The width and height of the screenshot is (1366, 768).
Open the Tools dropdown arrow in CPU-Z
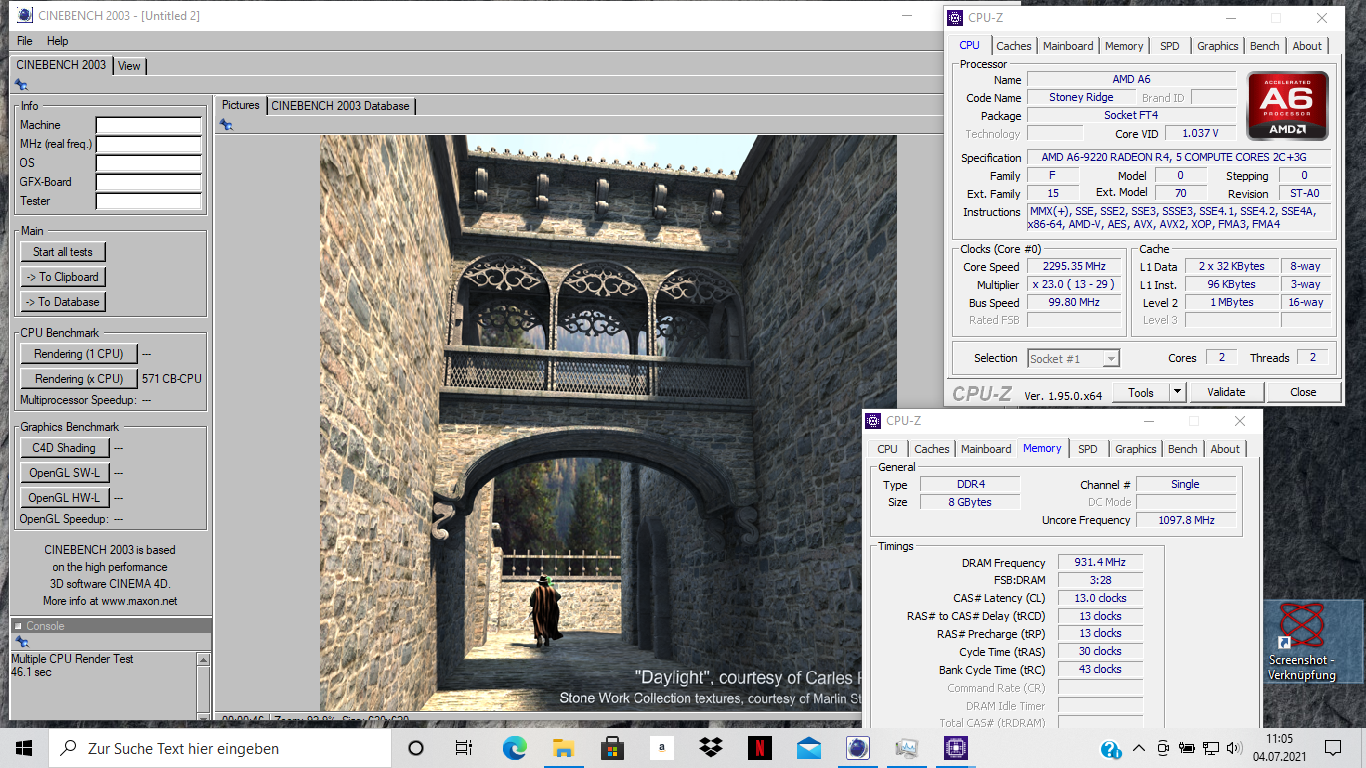coord(1177,392)
